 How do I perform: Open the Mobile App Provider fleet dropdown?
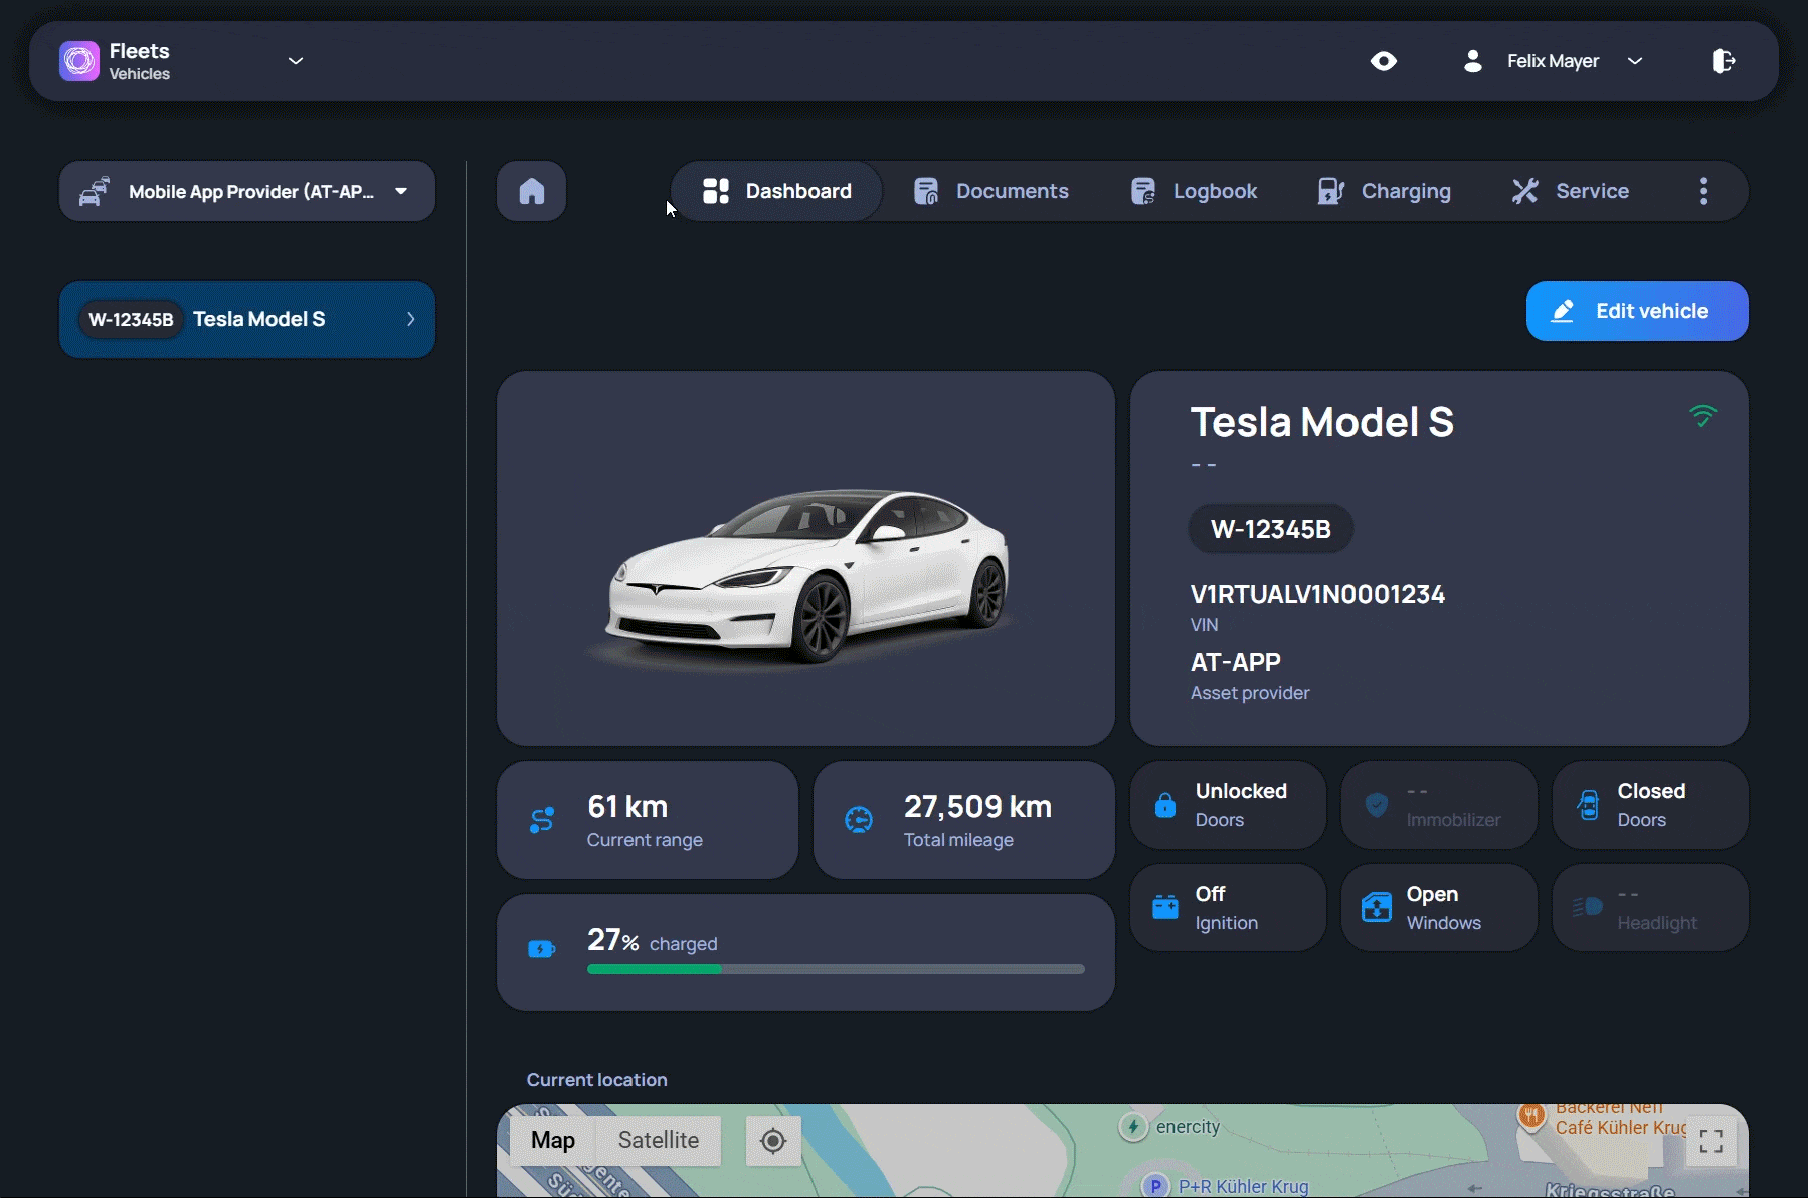(x=247, y=191)
